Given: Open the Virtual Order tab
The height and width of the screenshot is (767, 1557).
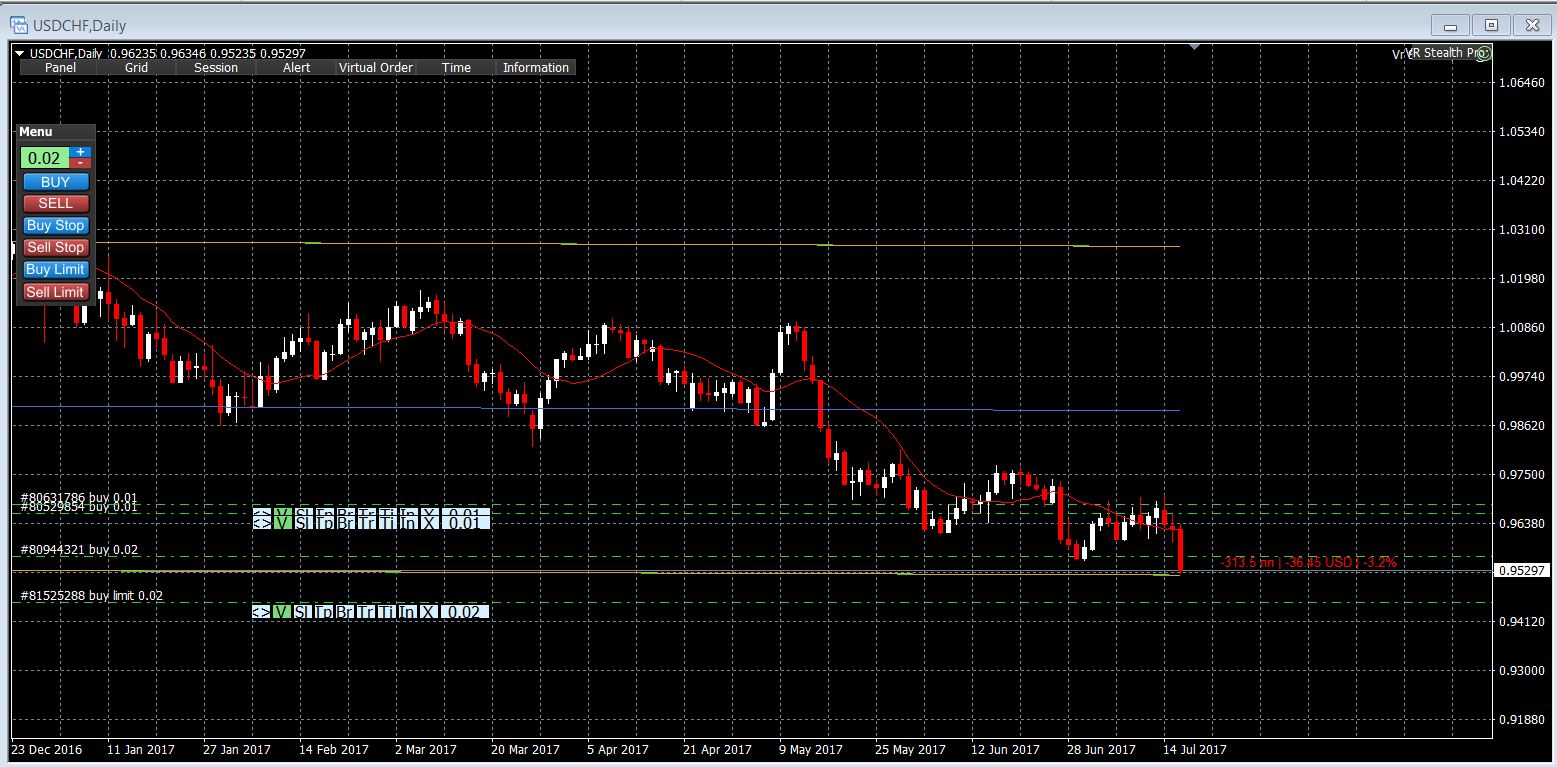Looking at the screenshot, I should coord(376,68).
